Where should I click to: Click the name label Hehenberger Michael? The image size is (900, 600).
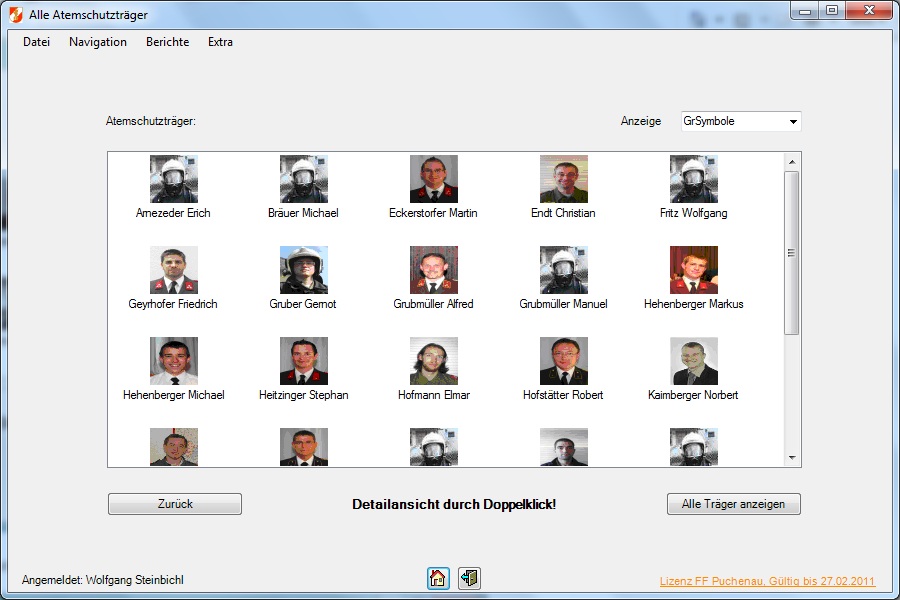(173, 395)
